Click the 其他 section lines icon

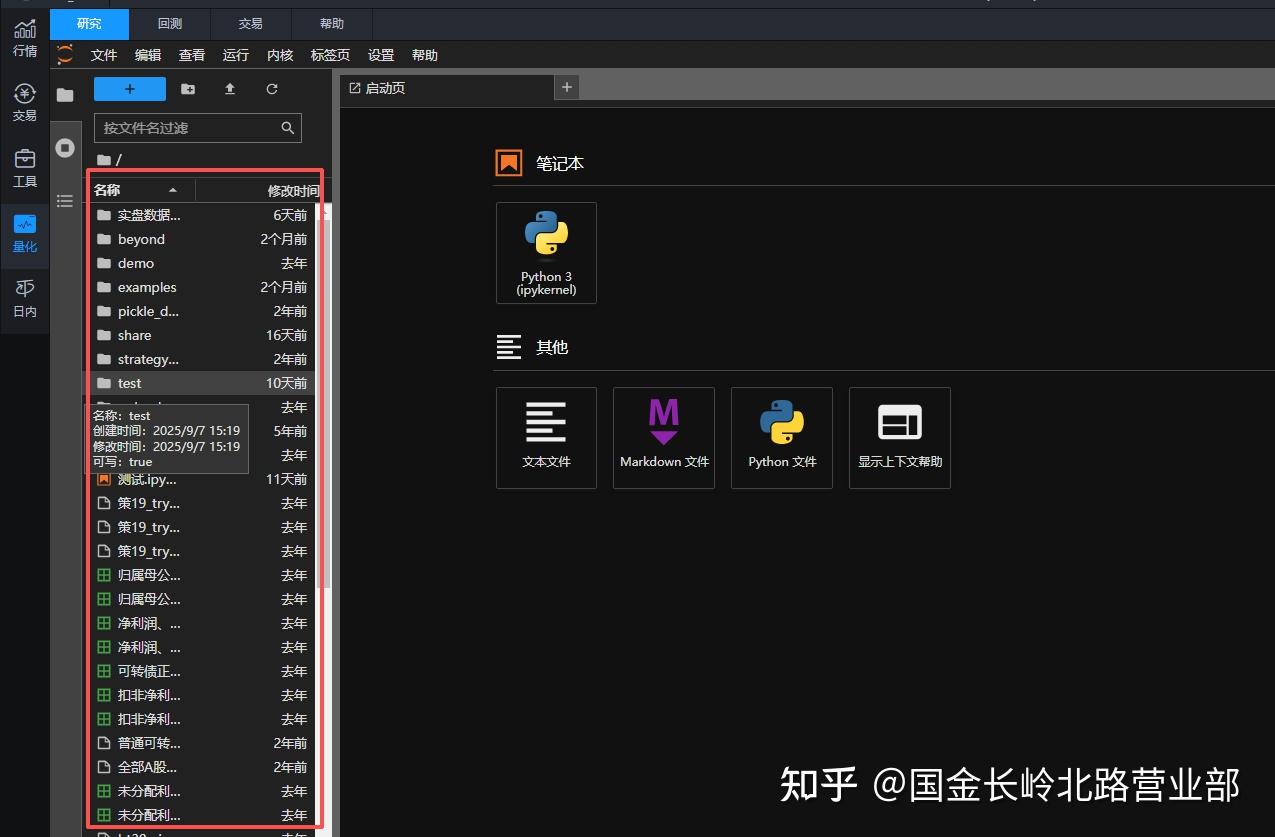click(x=509, y=347)
